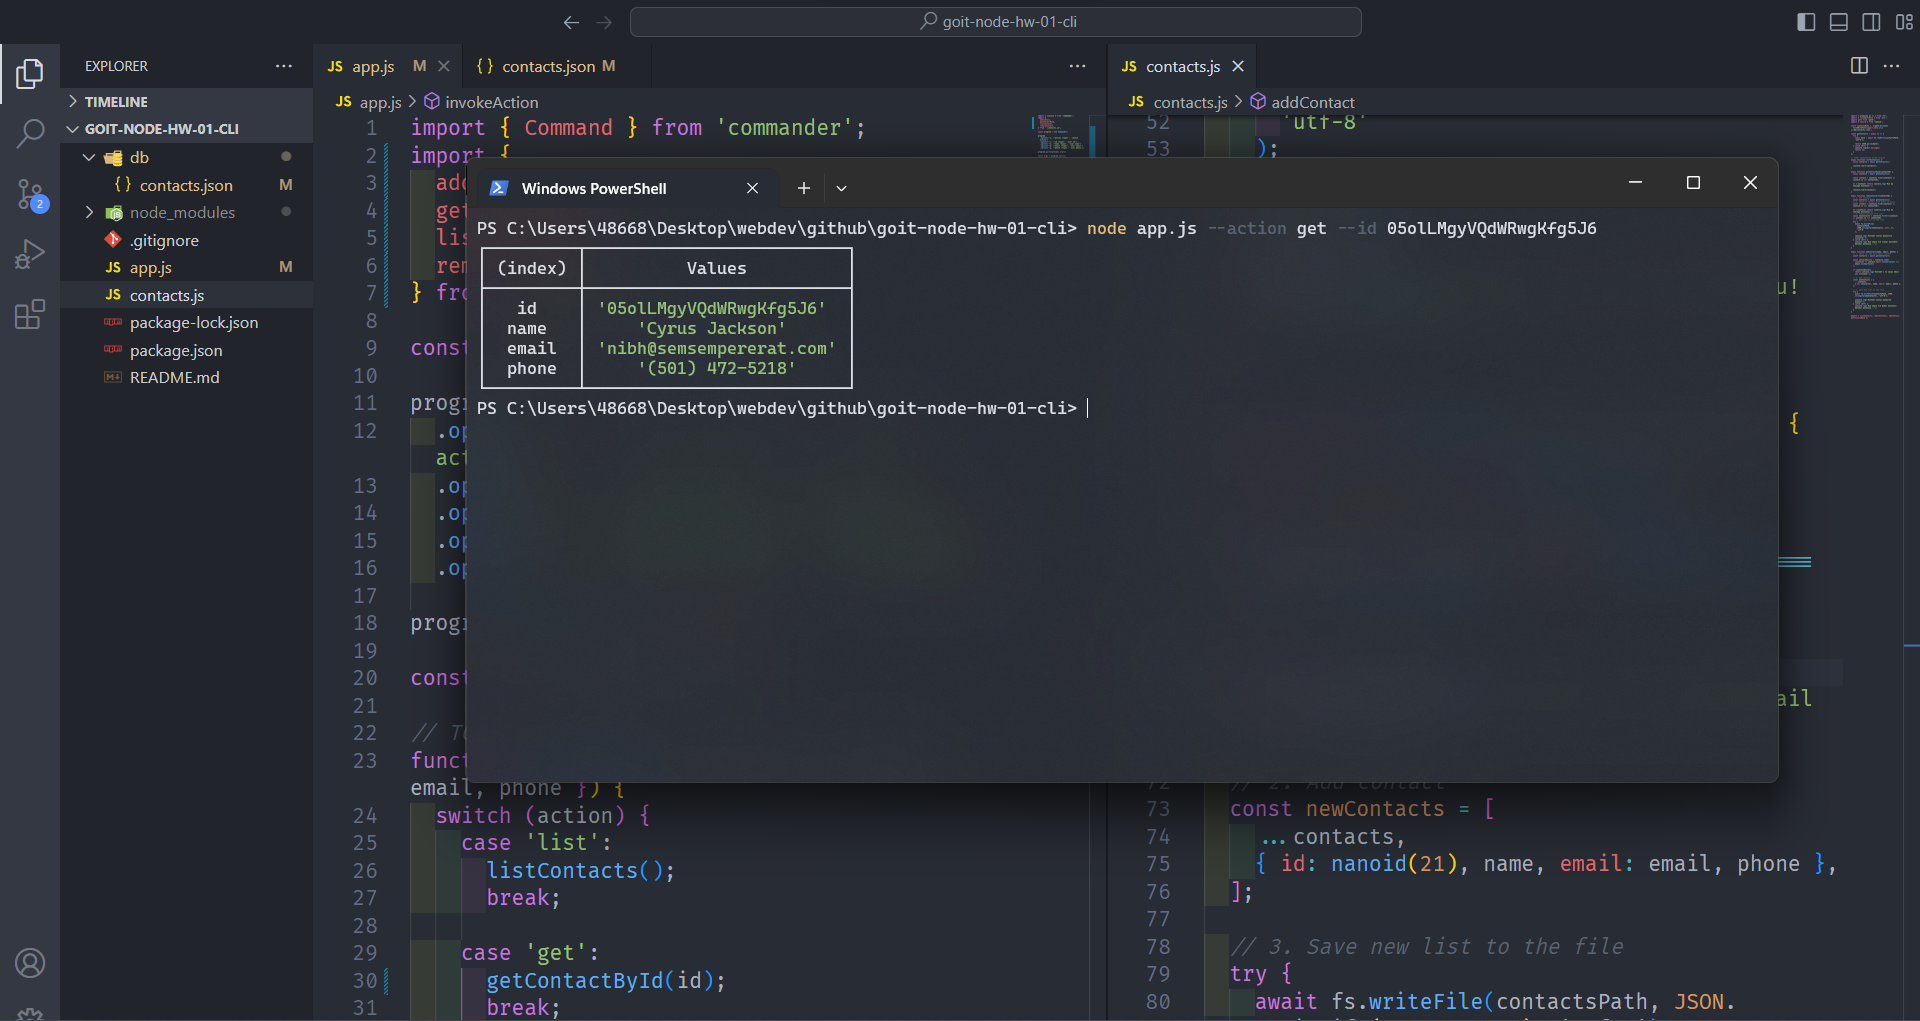Select contacts.js in the explorer tree
The width and height of the screenshot is (1920, 1021).
click(x=187, y=295)
